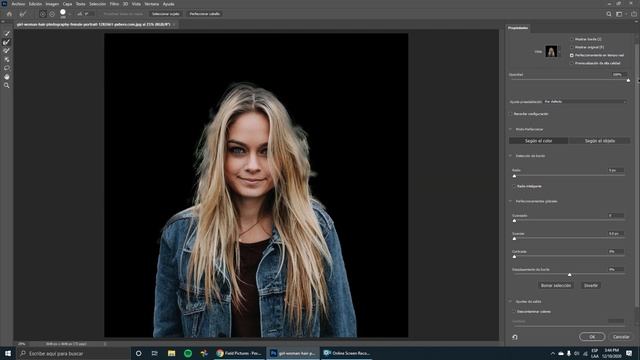Open Ajuste preestablecido dropdown
Image resolution: width=640 pixels, height=360 pixels.
point(584,102)
